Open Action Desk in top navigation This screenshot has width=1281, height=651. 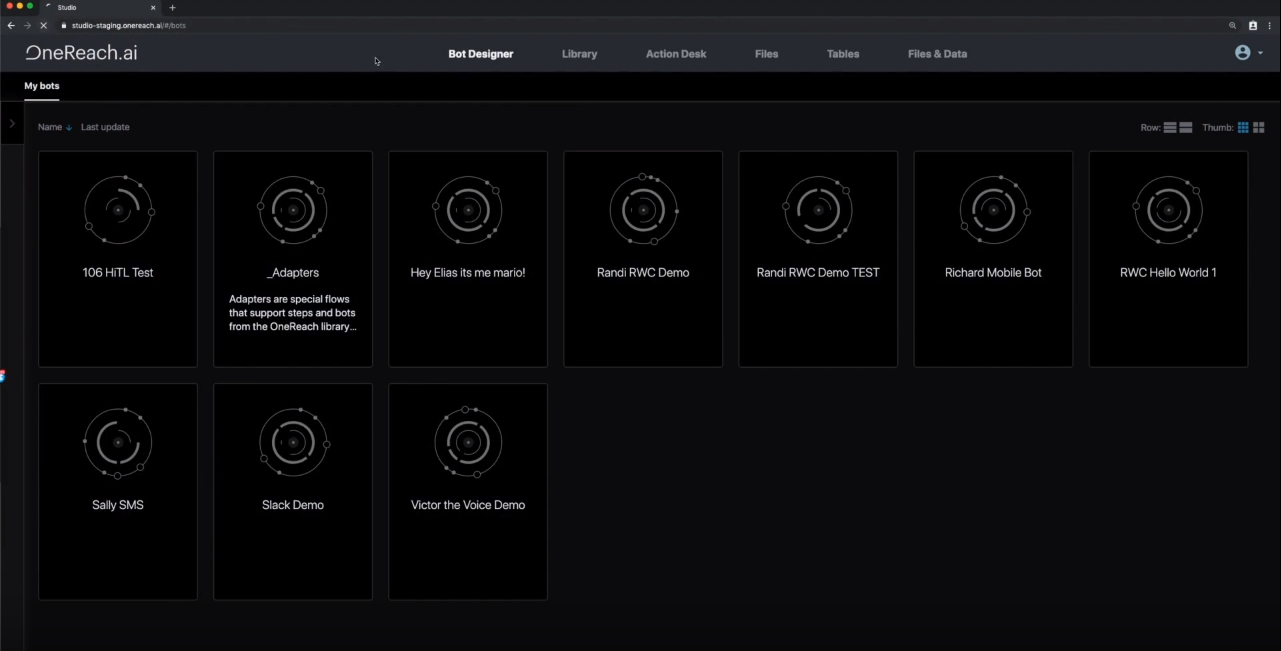pyautogui.click(x=676, y=54)
